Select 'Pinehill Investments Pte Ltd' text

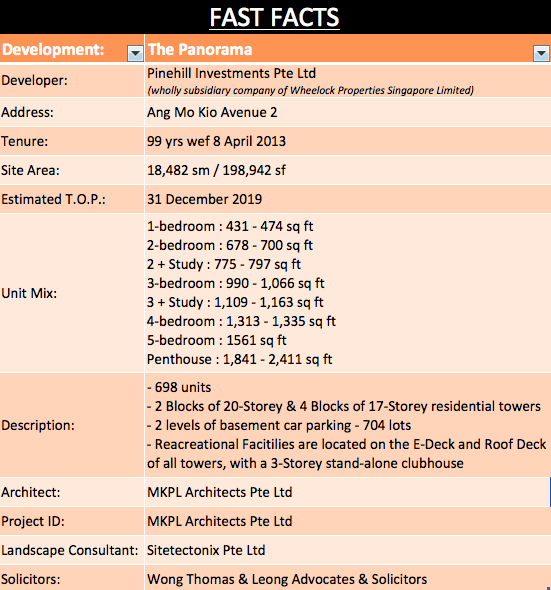pos(231,73)
